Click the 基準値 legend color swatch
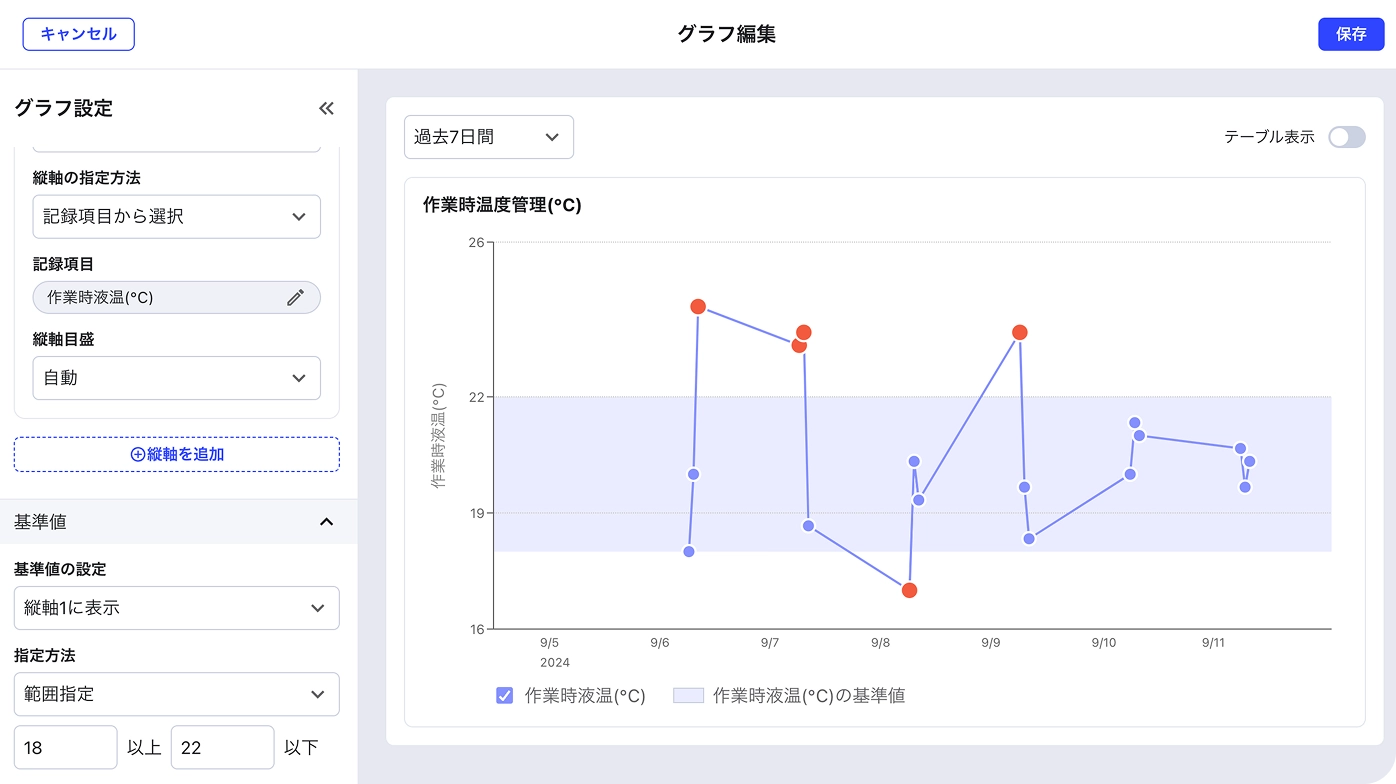 click(688, 696)
